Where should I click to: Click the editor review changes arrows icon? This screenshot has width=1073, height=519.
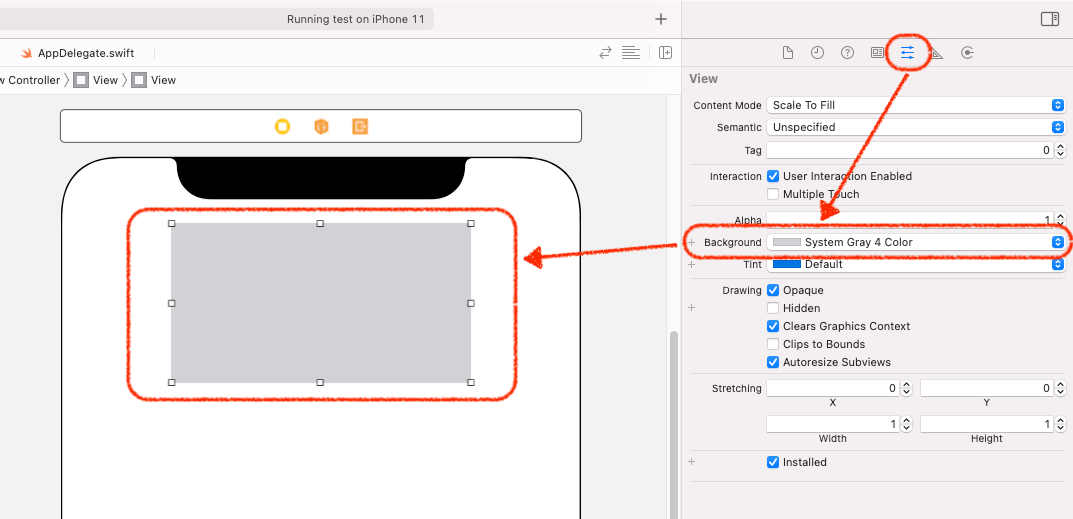coord(605,53)
